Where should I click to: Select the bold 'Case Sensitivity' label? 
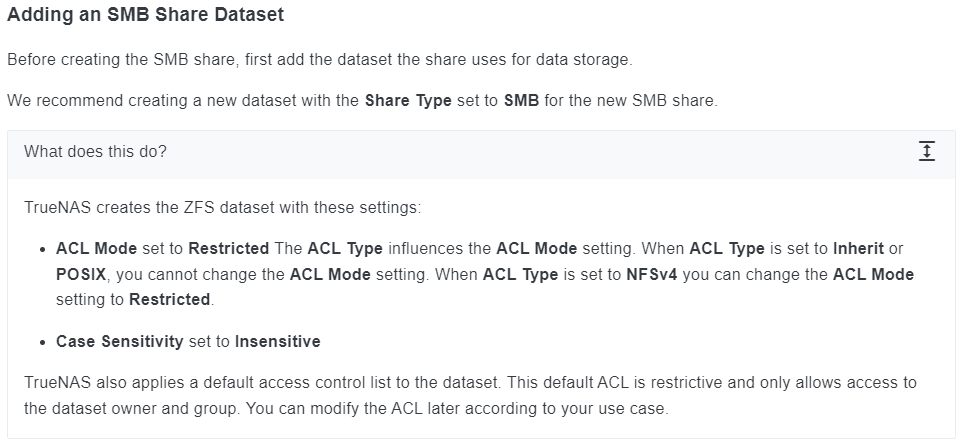120,341
